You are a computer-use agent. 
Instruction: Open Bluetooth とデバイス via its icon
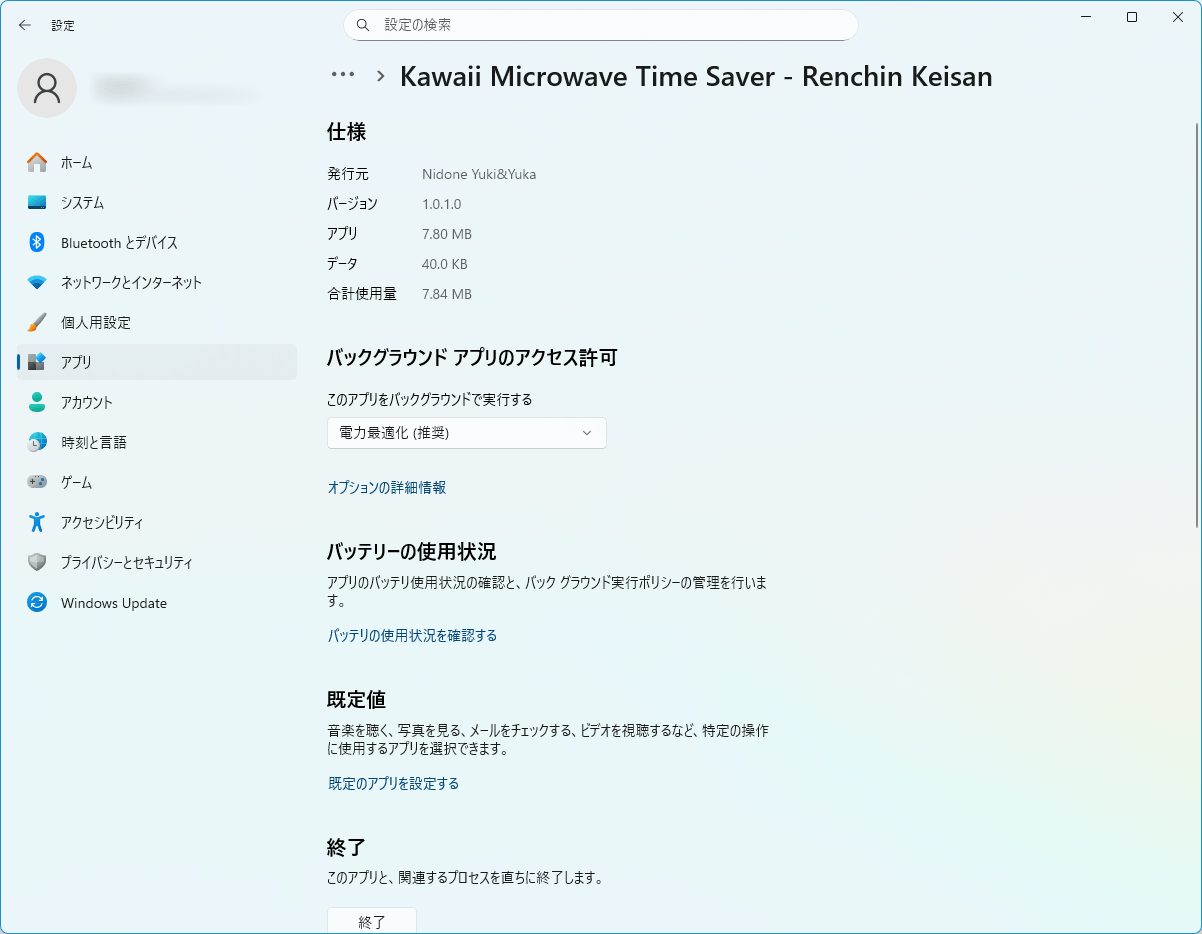click(x=37, y=242)
